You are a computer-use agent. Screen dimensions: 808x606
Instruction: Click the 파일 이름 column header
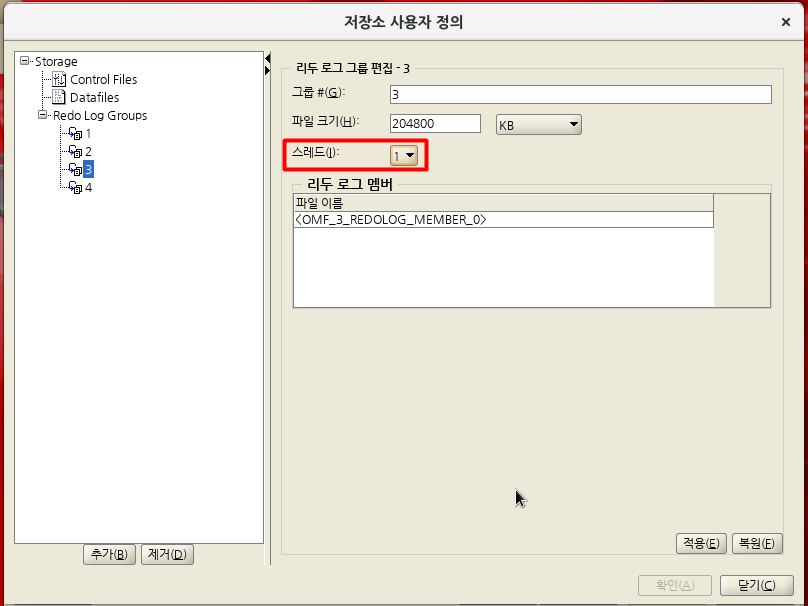click(x=503, y=203)
